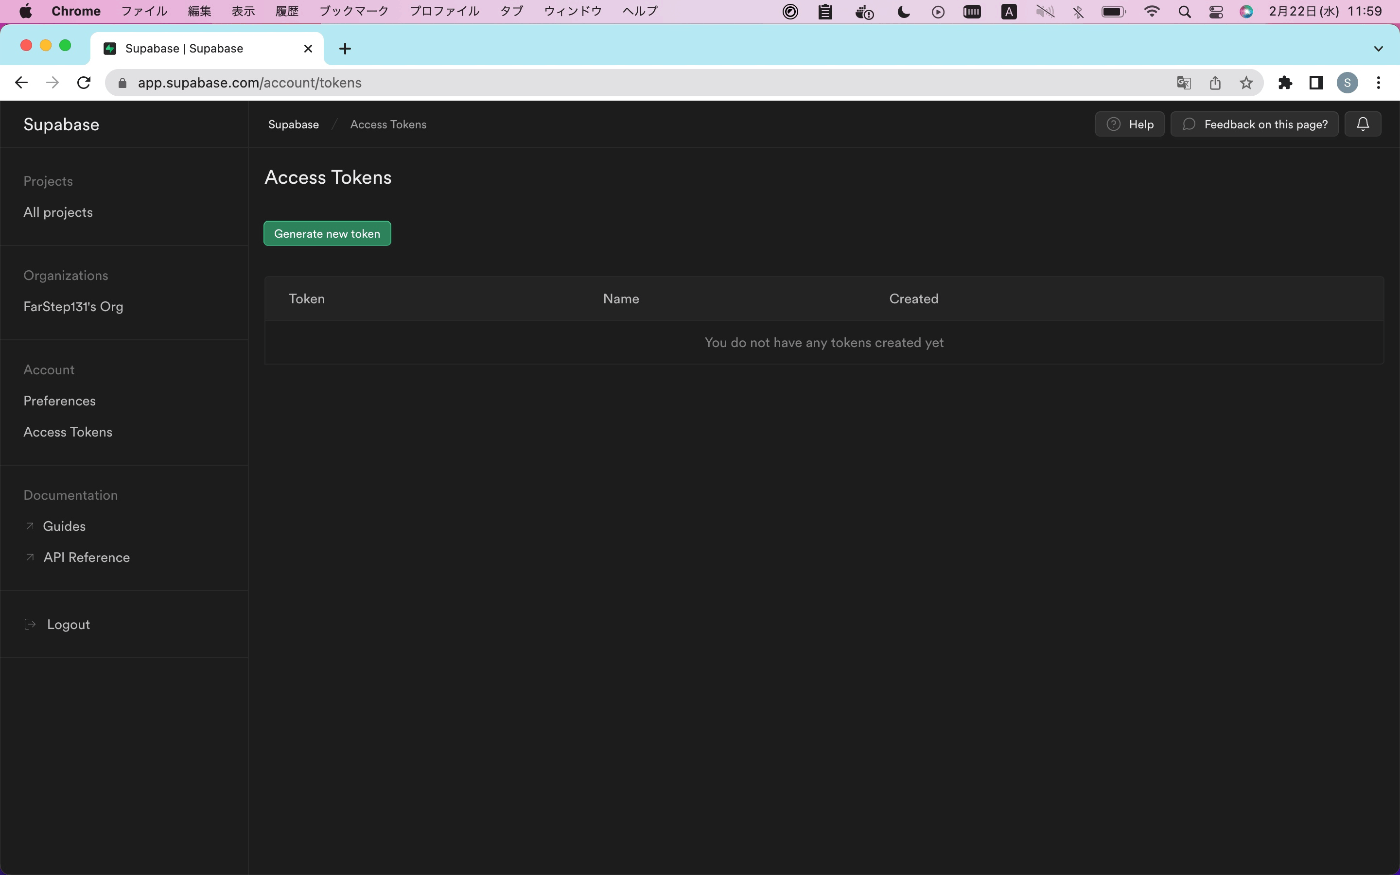The height and width of the screenshot is (875, 1400).
Task: Open the Logout option
Action: pos(68,624)
